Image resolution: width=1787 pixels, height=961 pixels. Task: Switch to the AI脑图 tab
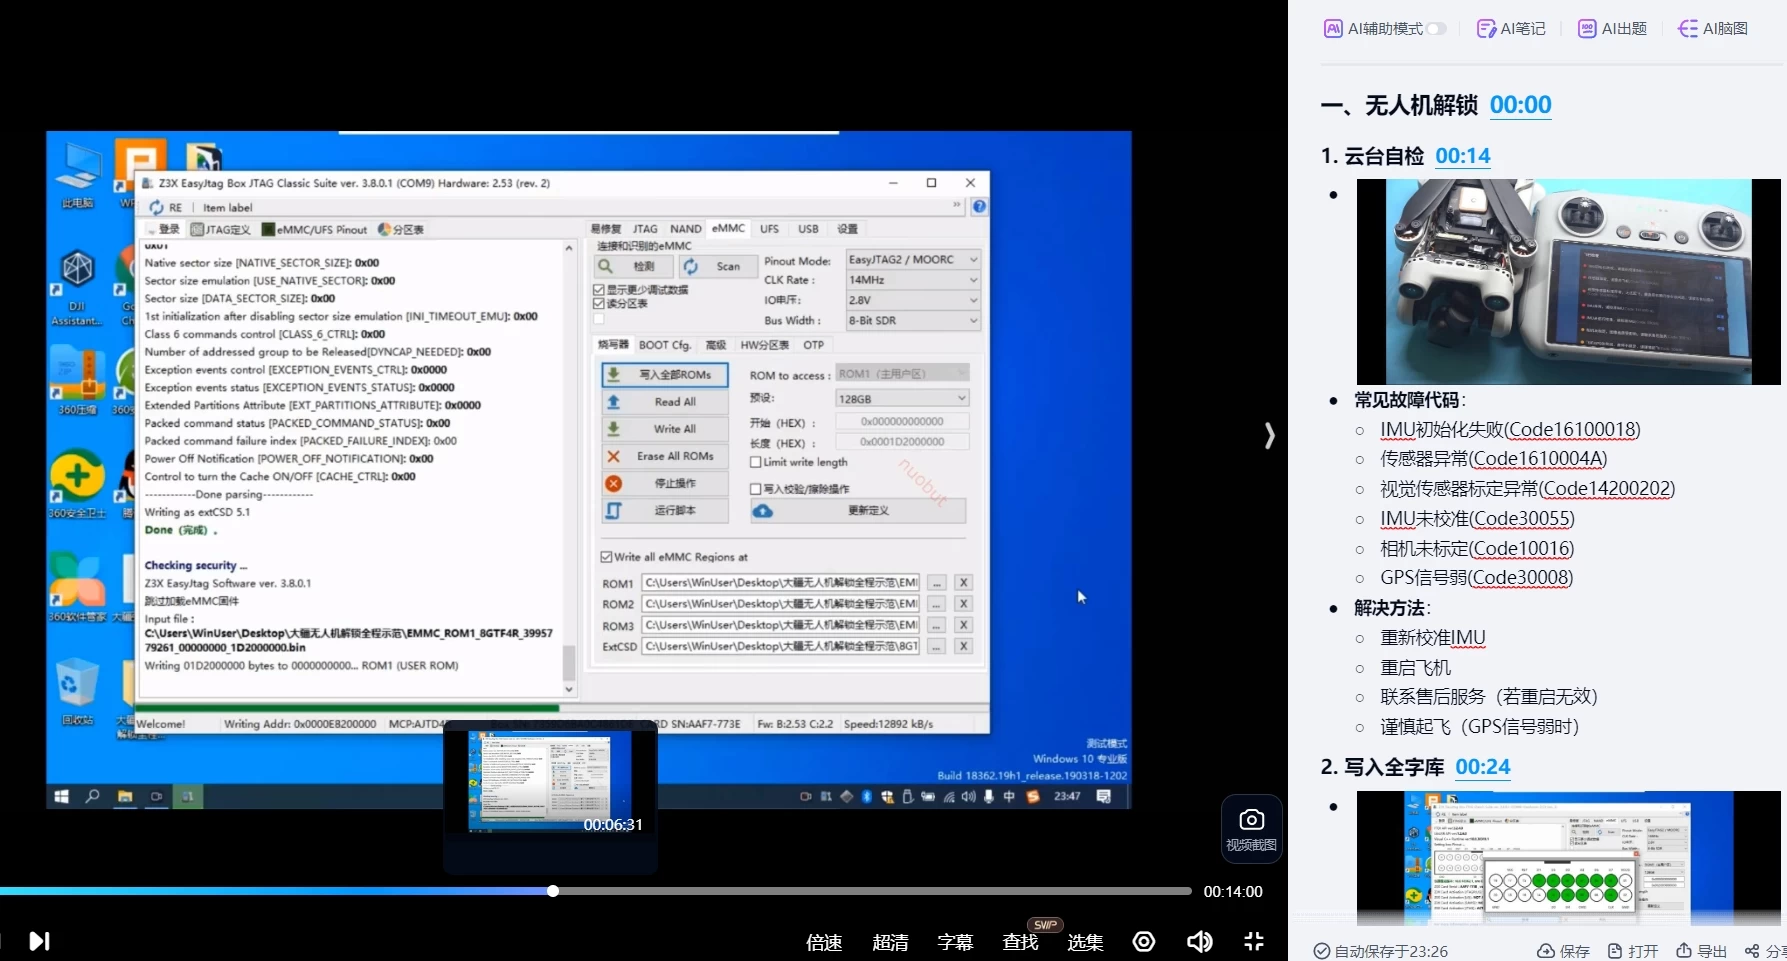click(x=1713, y=29)
